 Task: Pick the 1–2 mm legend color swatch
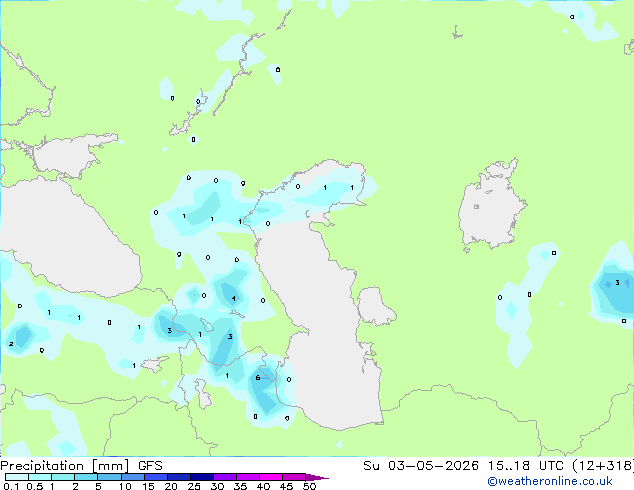tap(63, 477)
